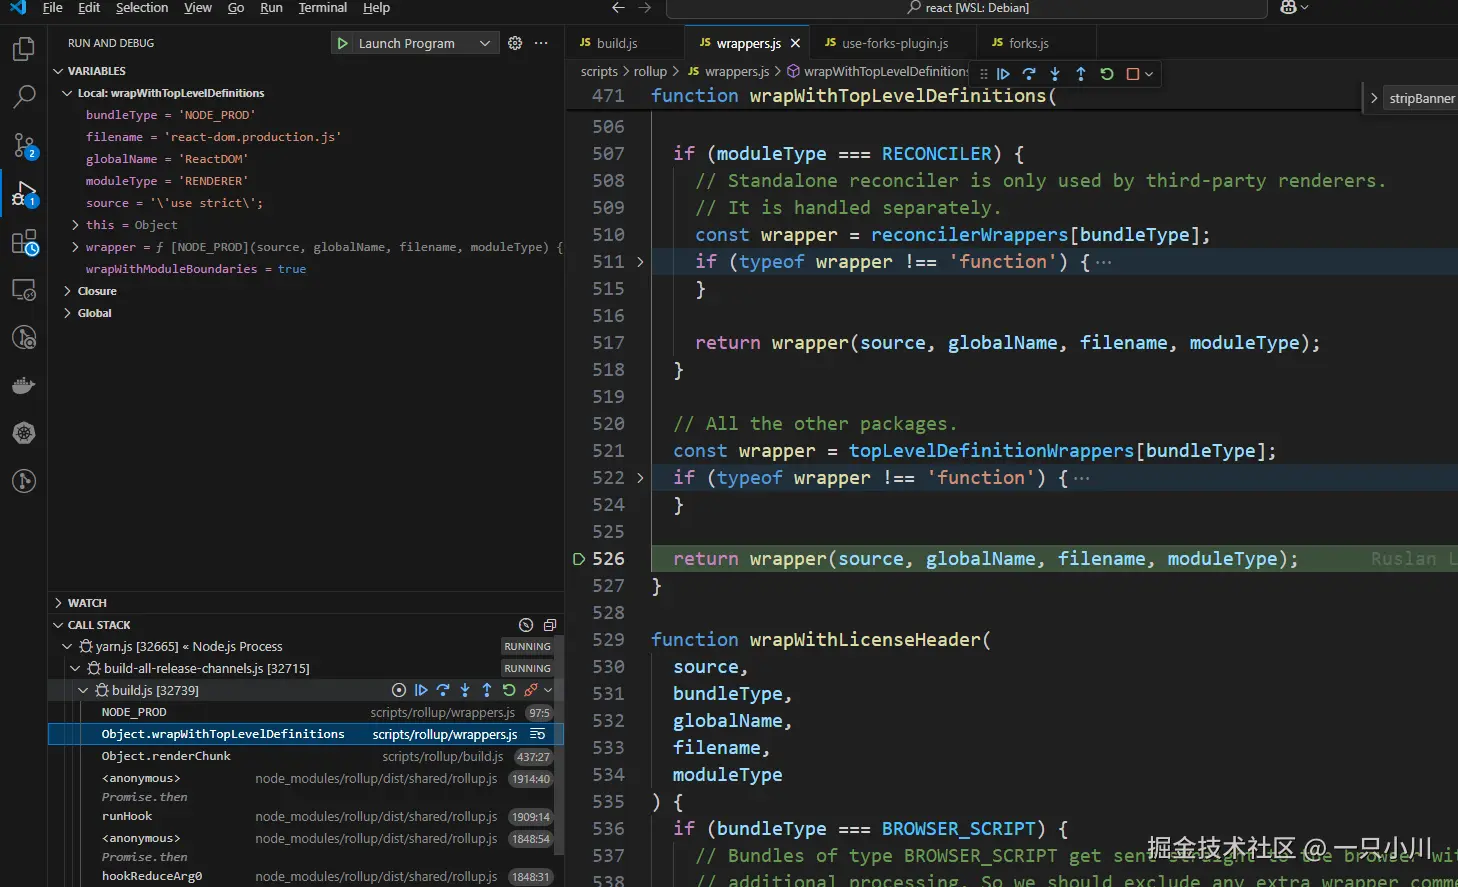Open the Explorer view in activity bar
1458x887 pixels.
[x=24, y=49]
